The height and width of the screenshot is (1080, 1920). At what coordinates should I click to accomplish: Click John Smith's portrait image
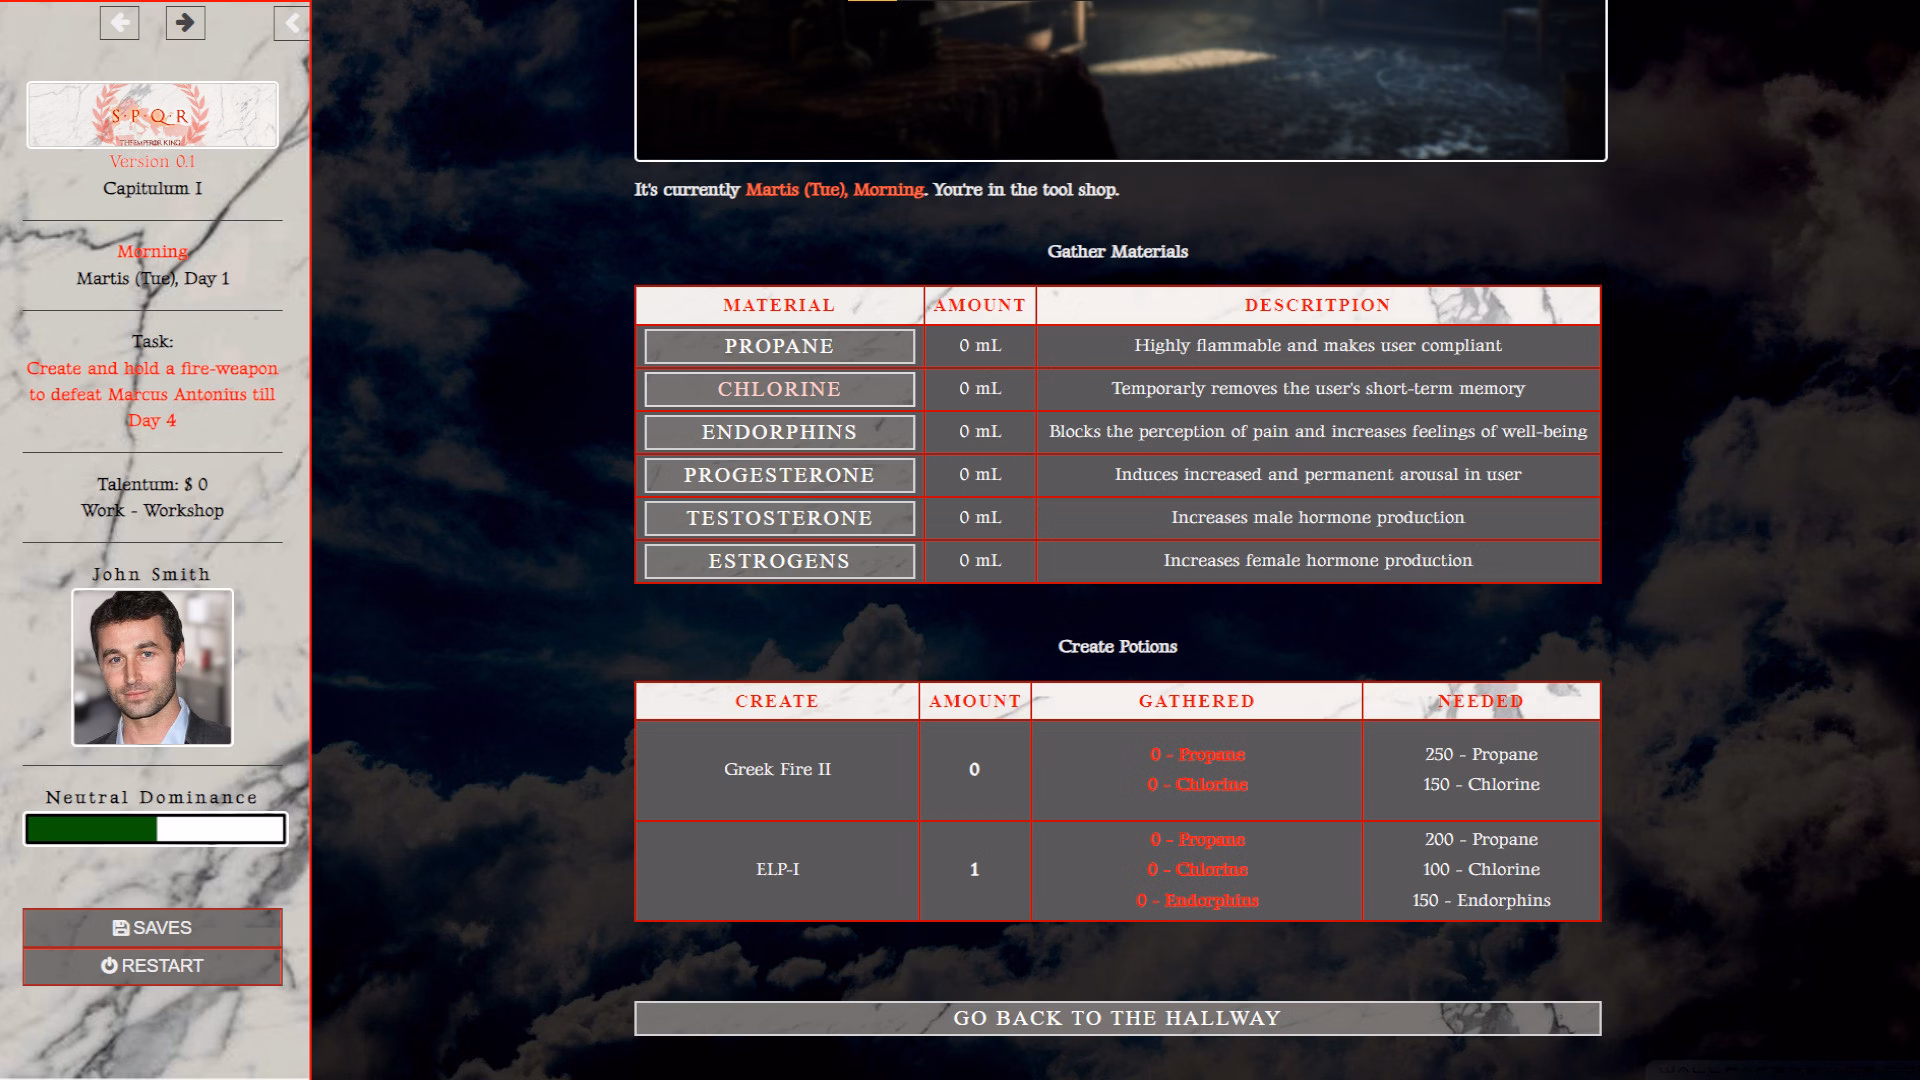152,667
